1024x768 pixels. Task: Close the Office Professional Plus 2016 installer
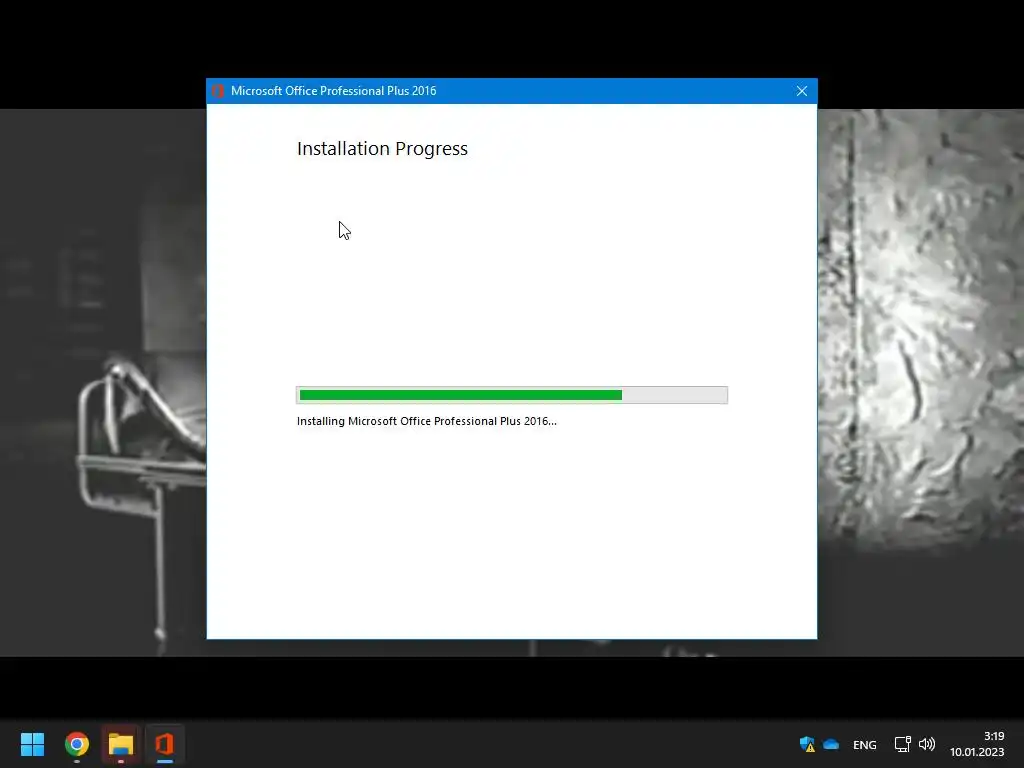[x=802, y=91]
